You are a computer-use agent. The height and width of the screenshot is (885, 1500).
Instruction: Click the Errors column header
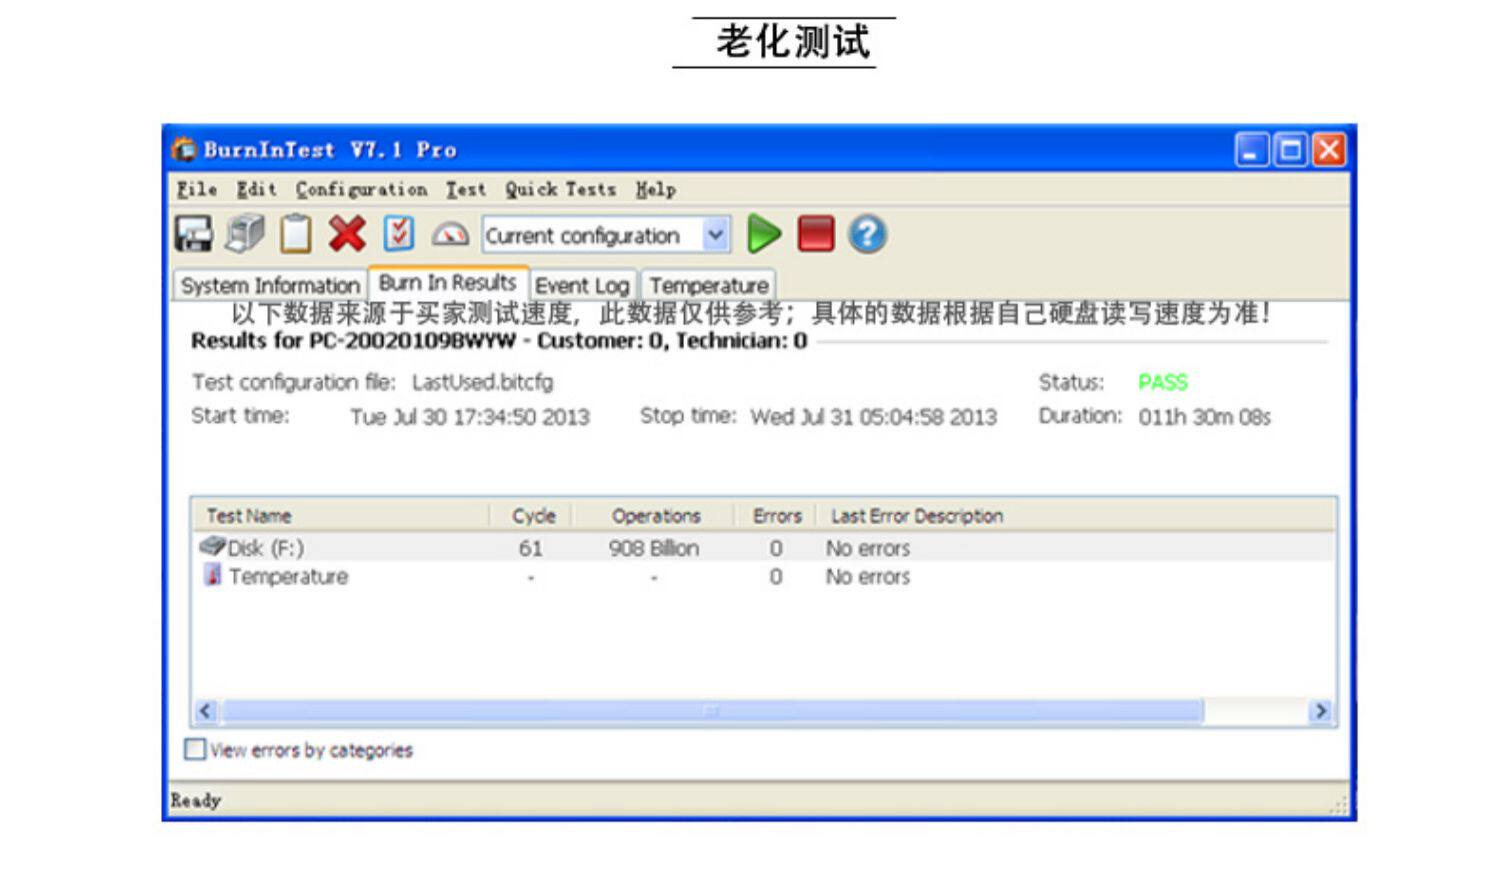coord(776,515)
